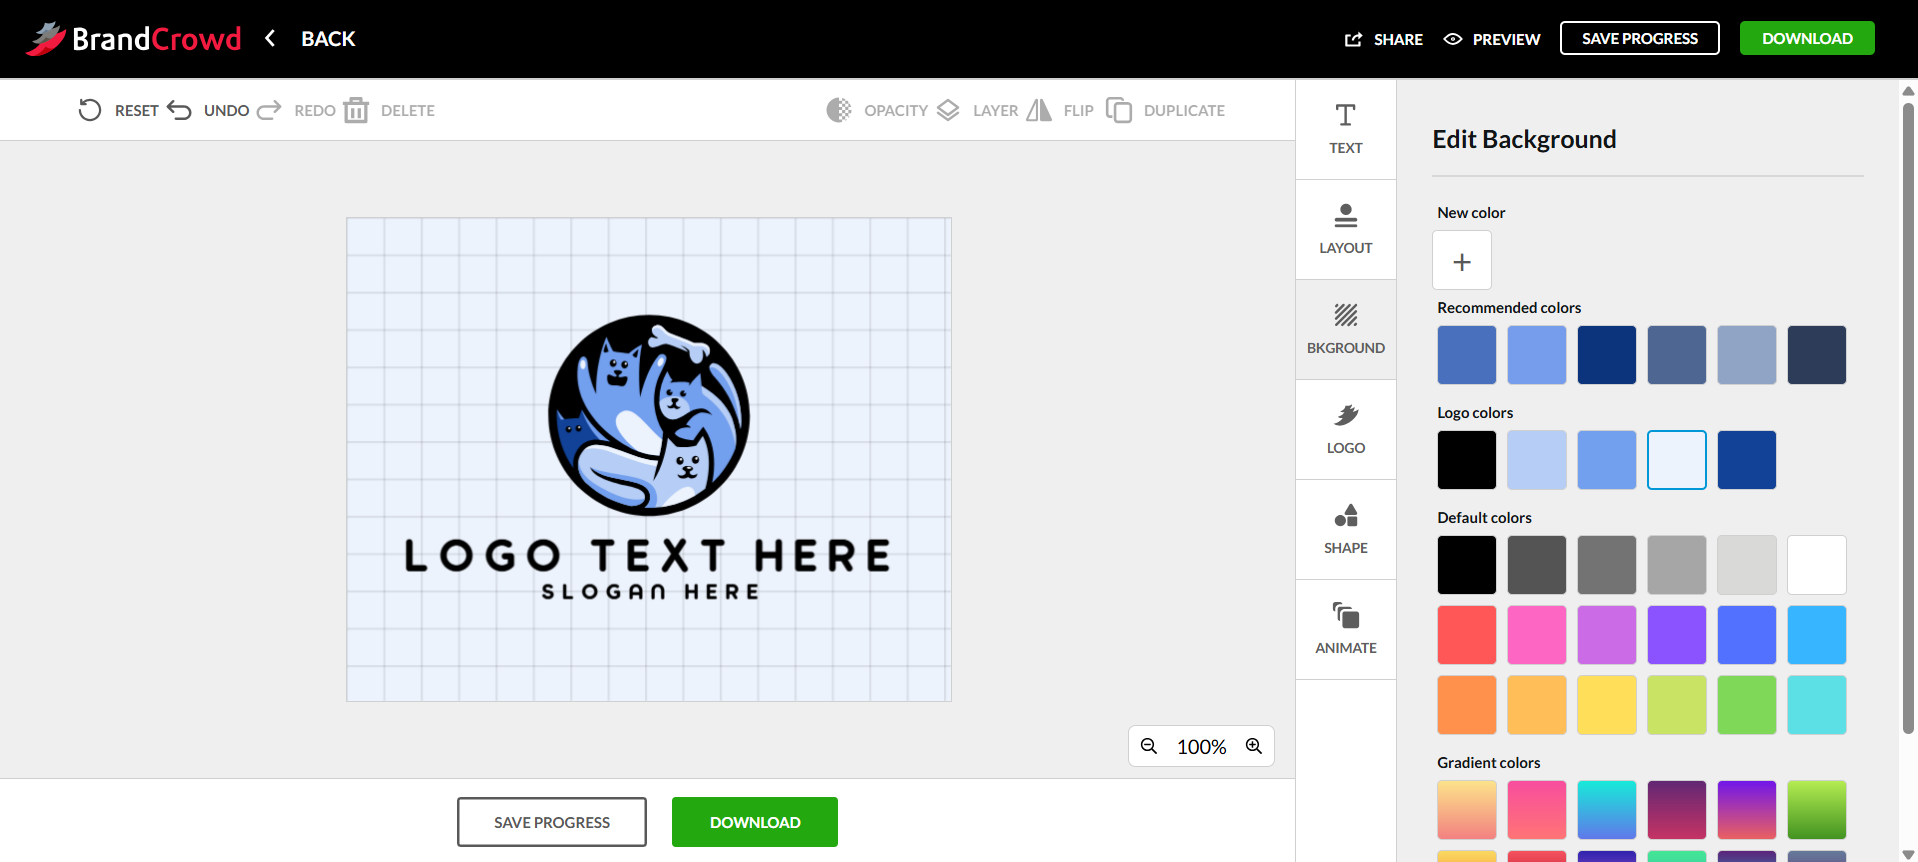Zoom in with the plus magnifier

coord(1254,746)
